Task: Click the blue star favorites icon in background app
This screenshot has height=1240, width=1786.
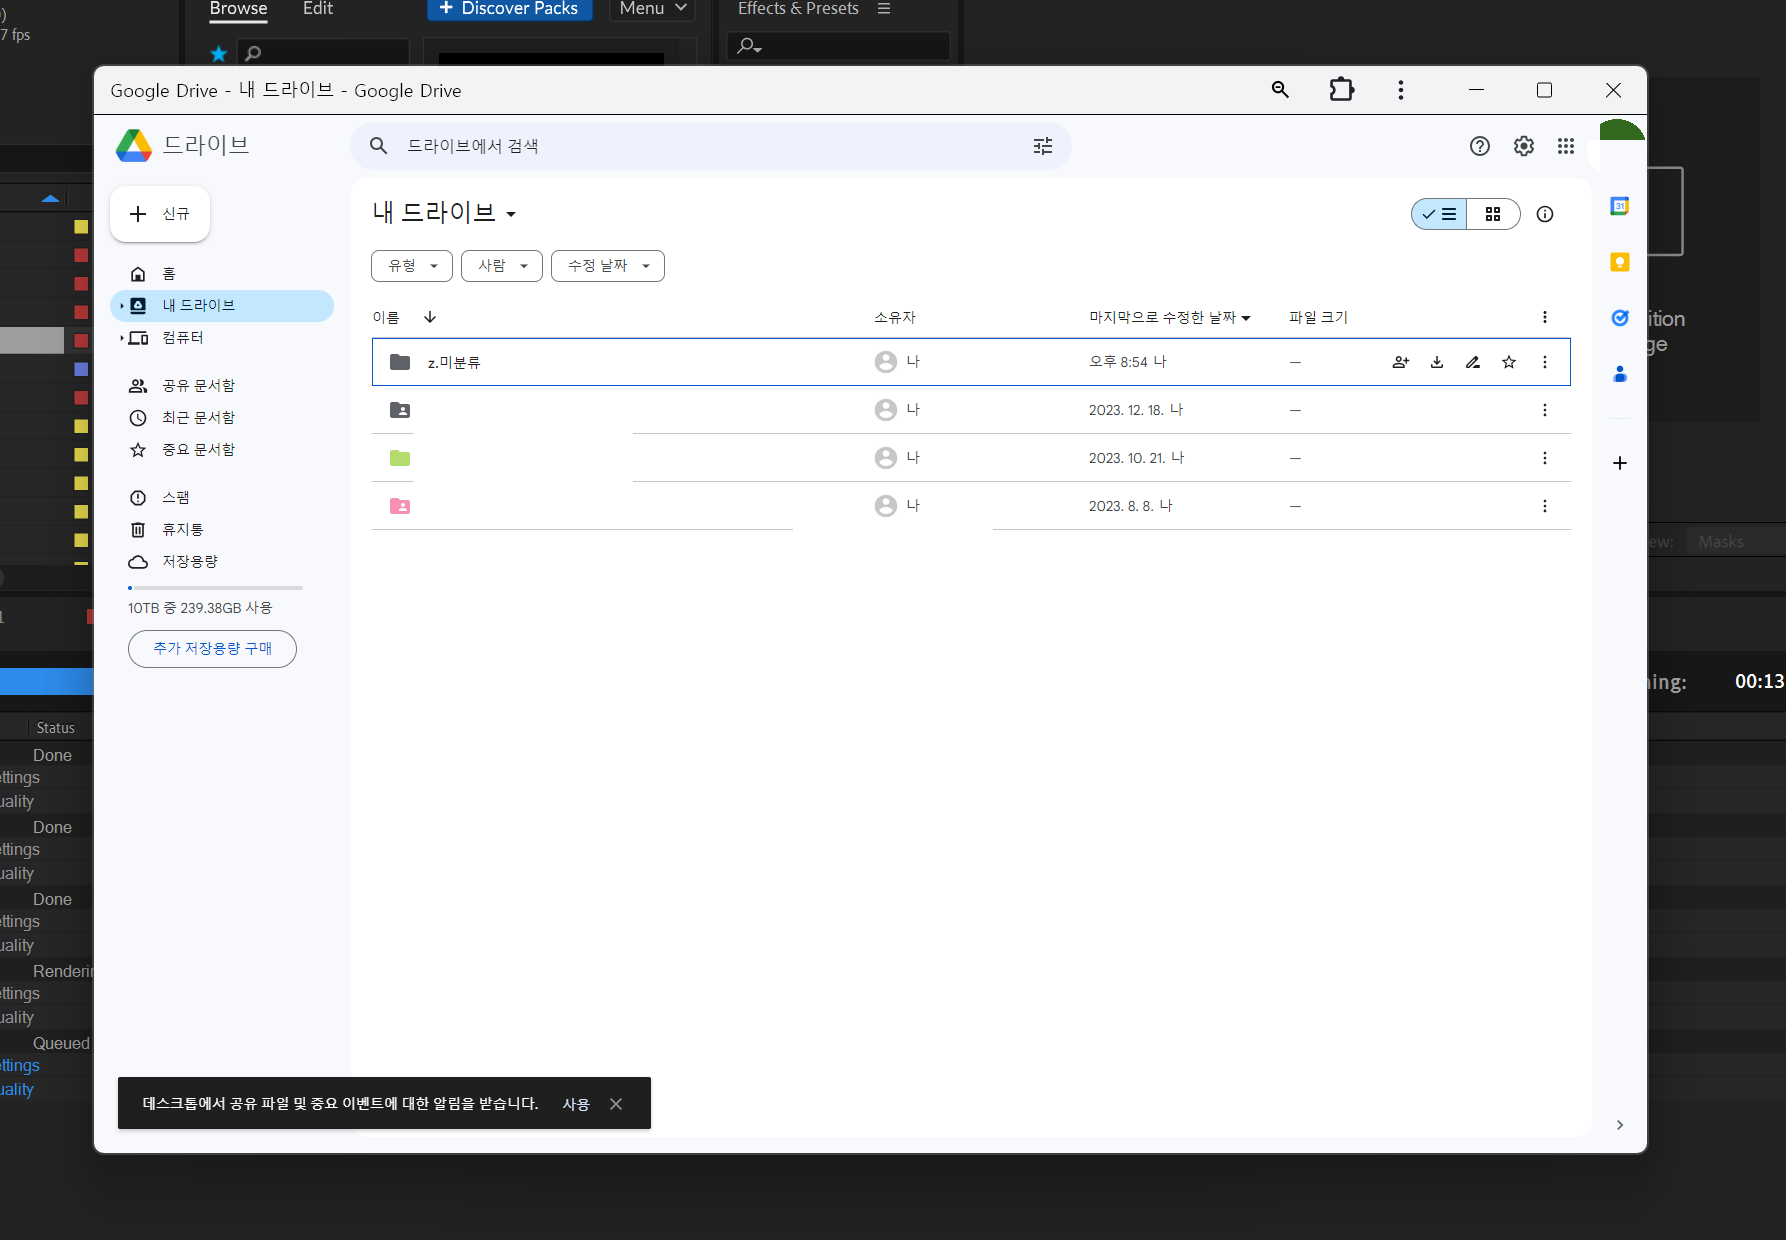Action: coord(219,53)
